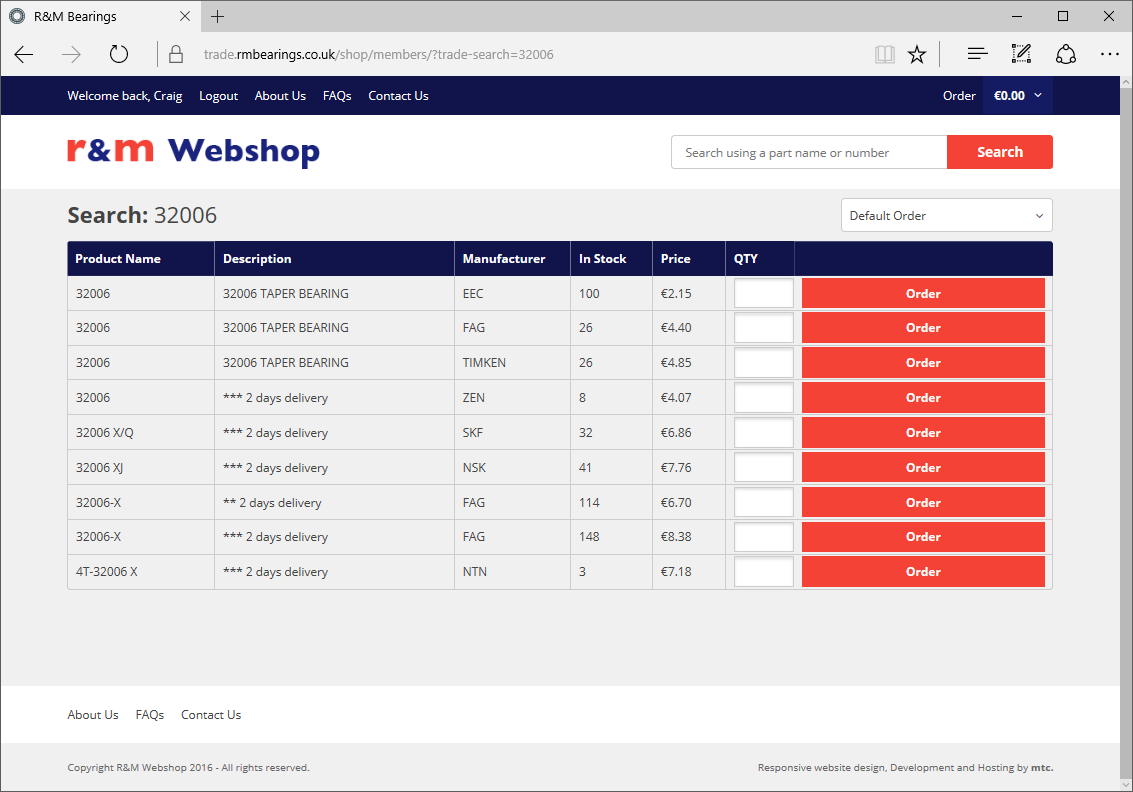Screen dimensions: 1133x792
Task: Order the EEC 32006 bearing
Action: [923, 293]
